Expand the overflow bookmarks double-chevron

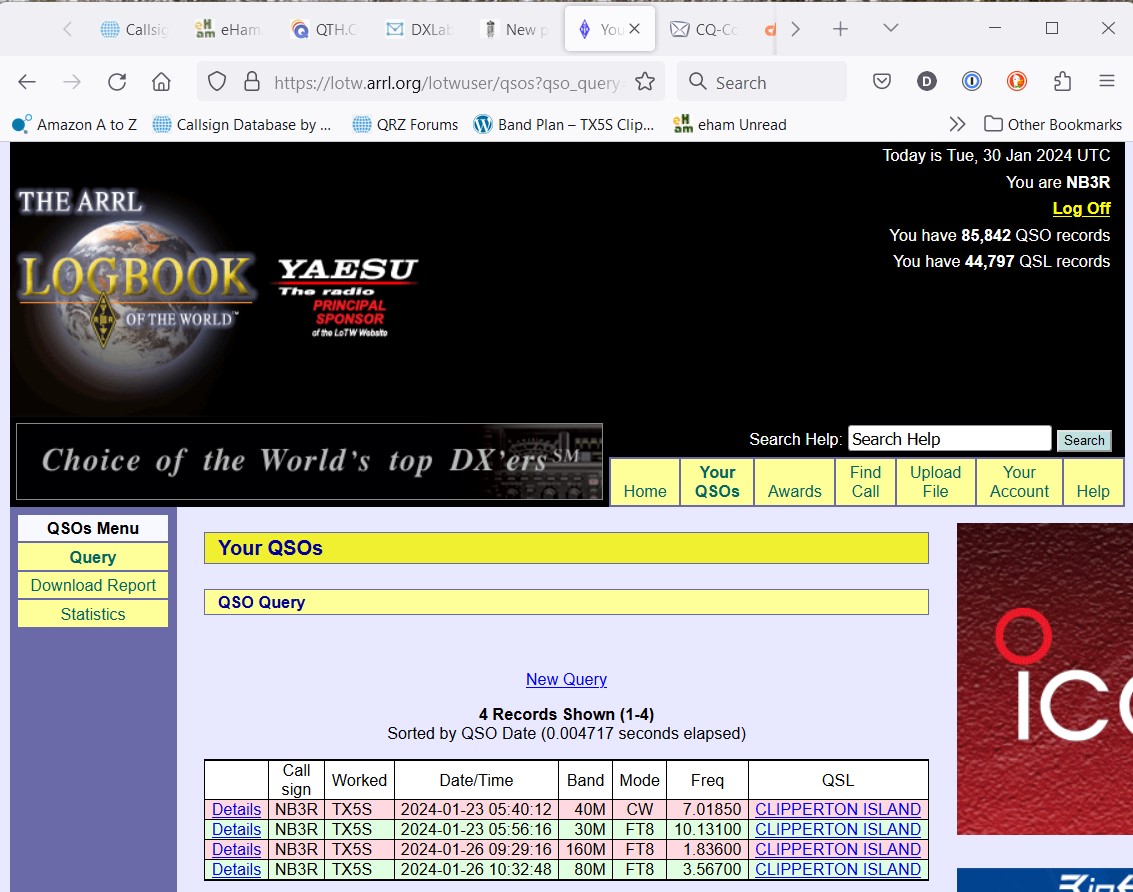(x=958, y=124)
